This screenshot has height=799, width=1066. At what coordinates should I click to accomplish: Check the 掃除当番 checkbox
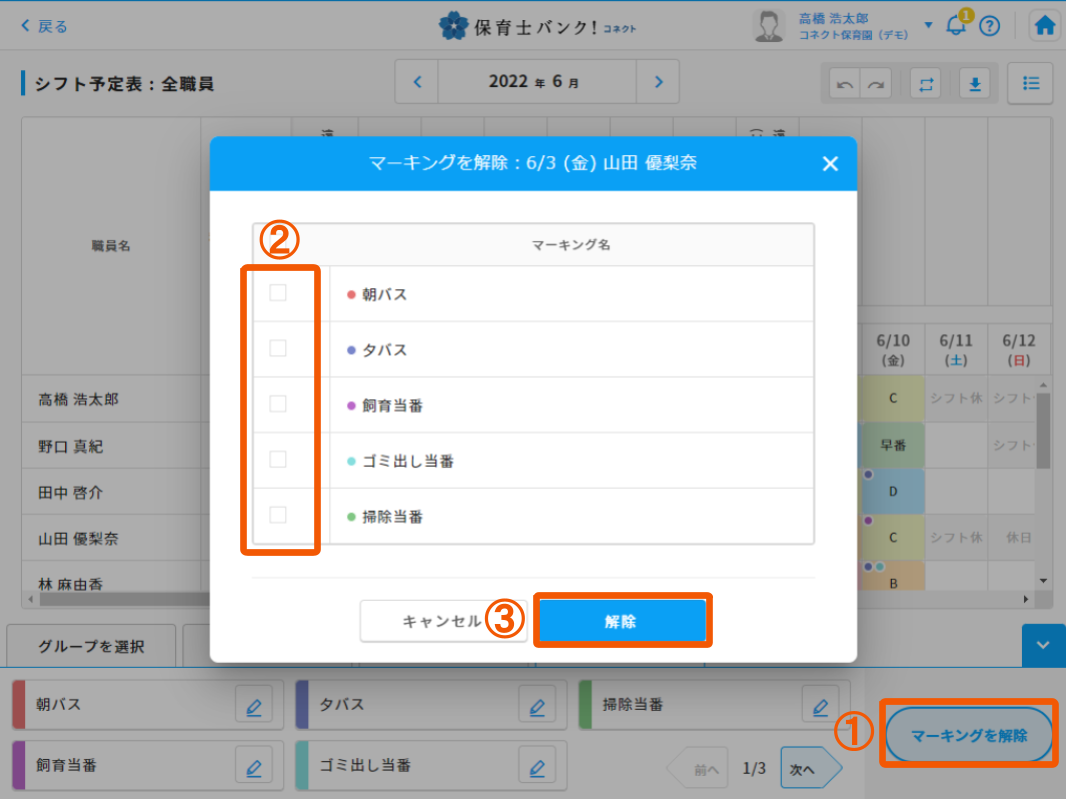pyautogui.click(x=278, y=515)
